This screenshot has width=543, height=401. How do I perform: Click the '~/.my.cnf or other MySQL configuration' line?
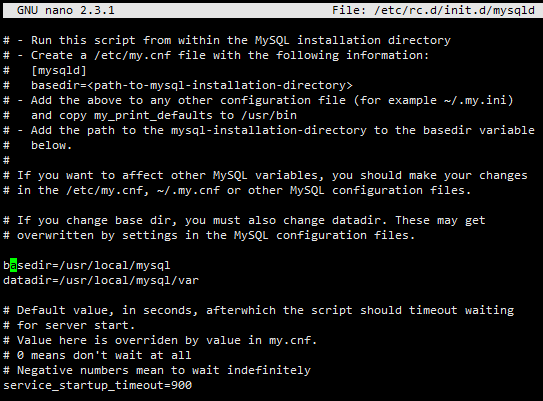pos(237,190)
